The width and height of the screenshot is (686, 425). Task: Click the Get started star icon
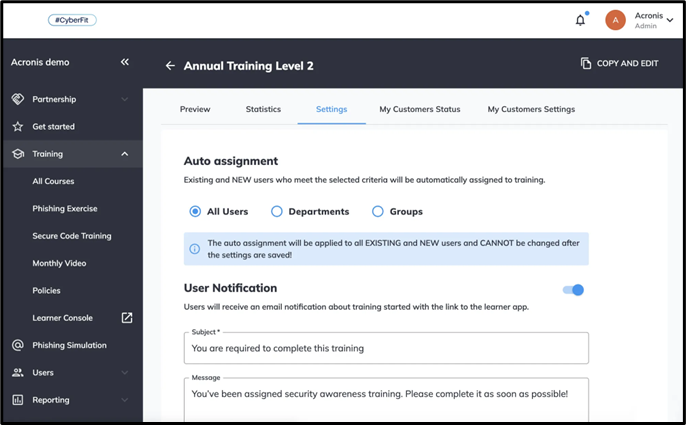tap(18, 126)
